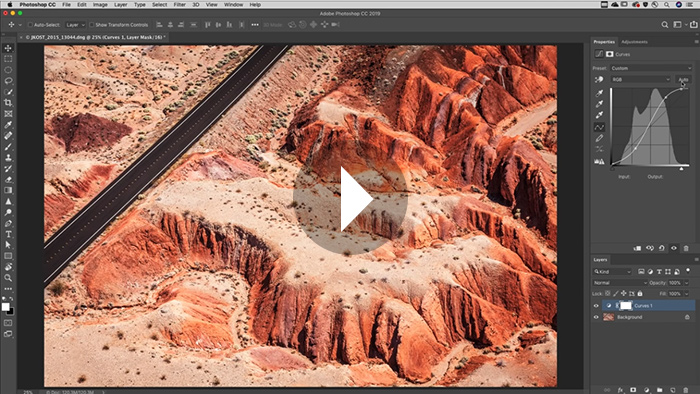Click the foreground color swatch
Viewport: 700px width, 394px height.
tap(5, 307)
